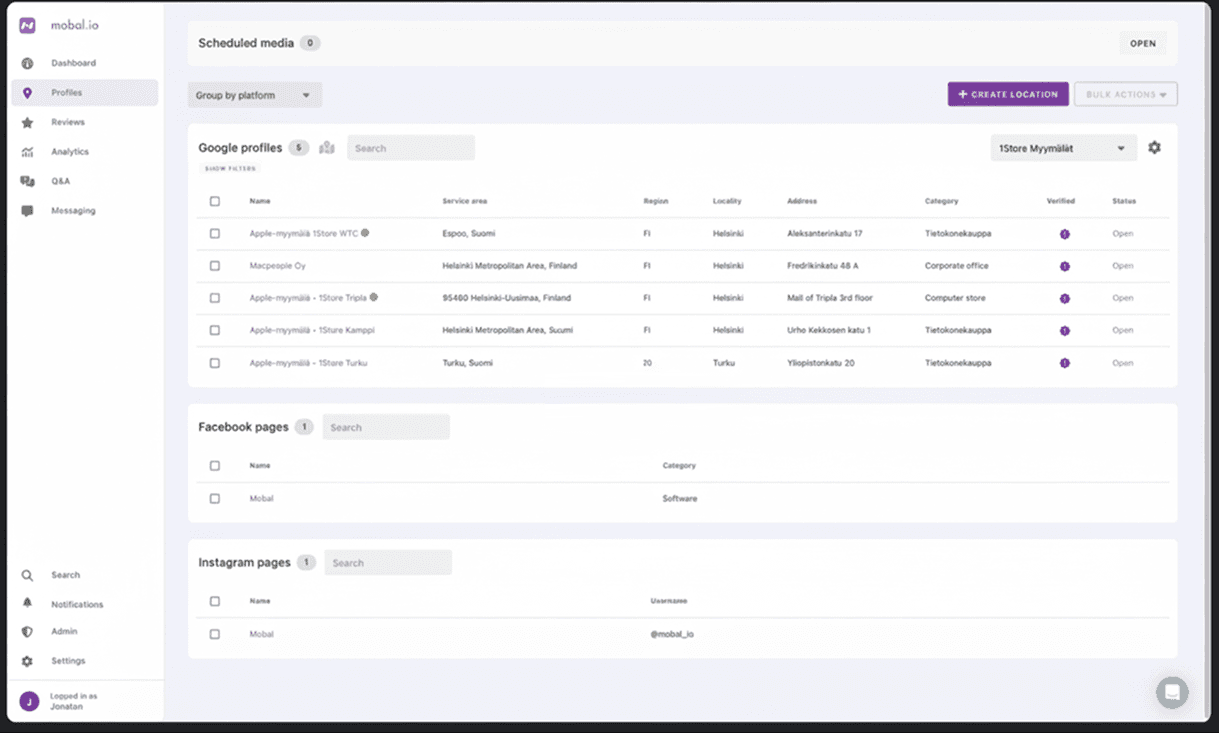Open the Google profiles map view icon
This screenshot has height=733, width=1219.
(327, 148)
